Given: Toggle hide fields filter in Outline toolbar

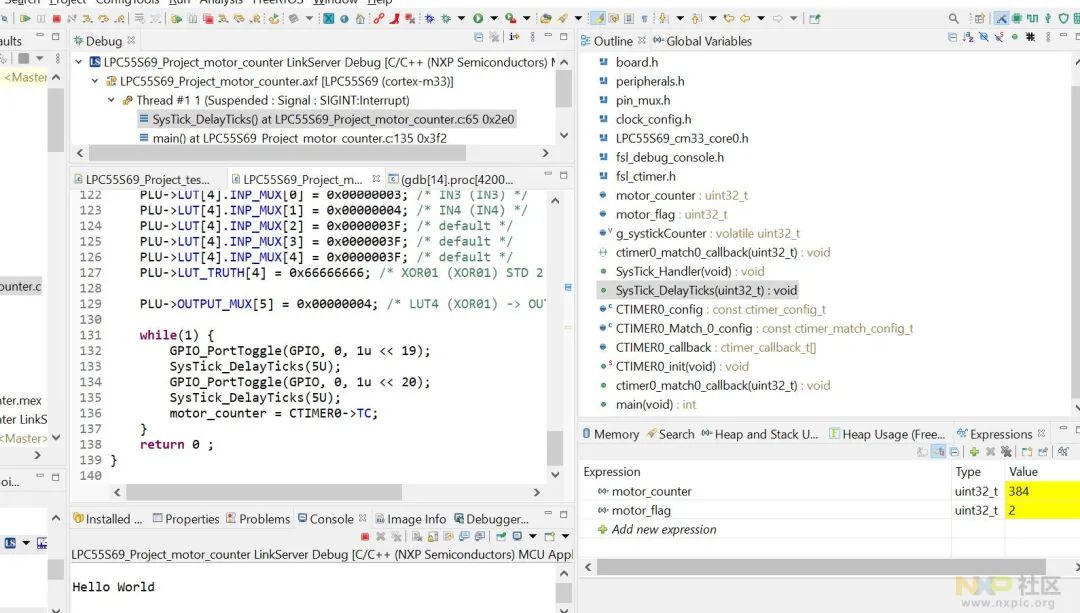Looking at the screenshot, I should (x=984, y=38).
